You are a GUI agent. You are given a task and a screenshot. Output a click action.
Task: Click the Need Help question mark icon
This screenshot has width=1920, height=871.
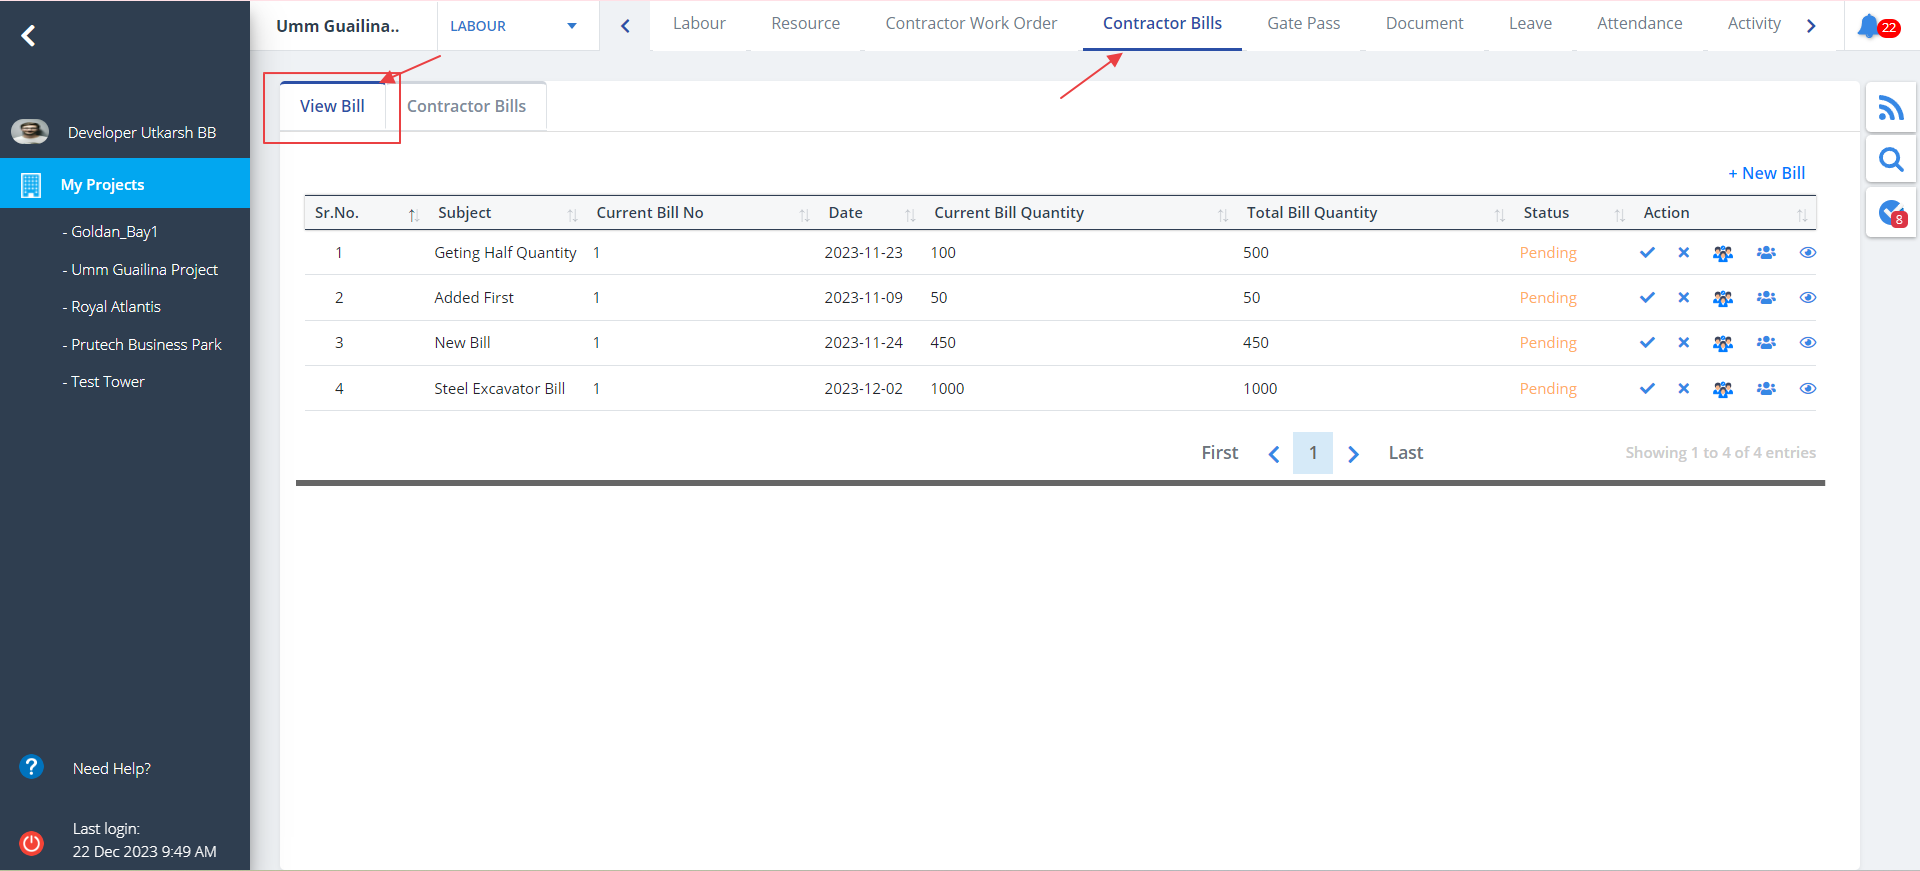(x=32, y=767)
